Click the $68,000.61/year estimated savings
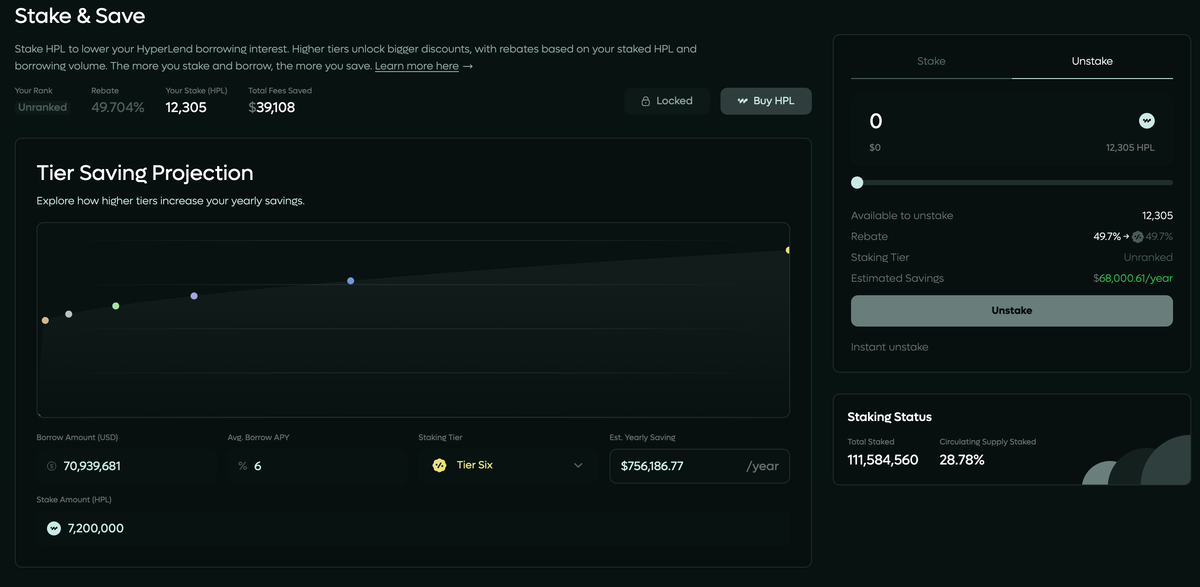Viewport: 1200px width, 587px height. [1133, 278]
